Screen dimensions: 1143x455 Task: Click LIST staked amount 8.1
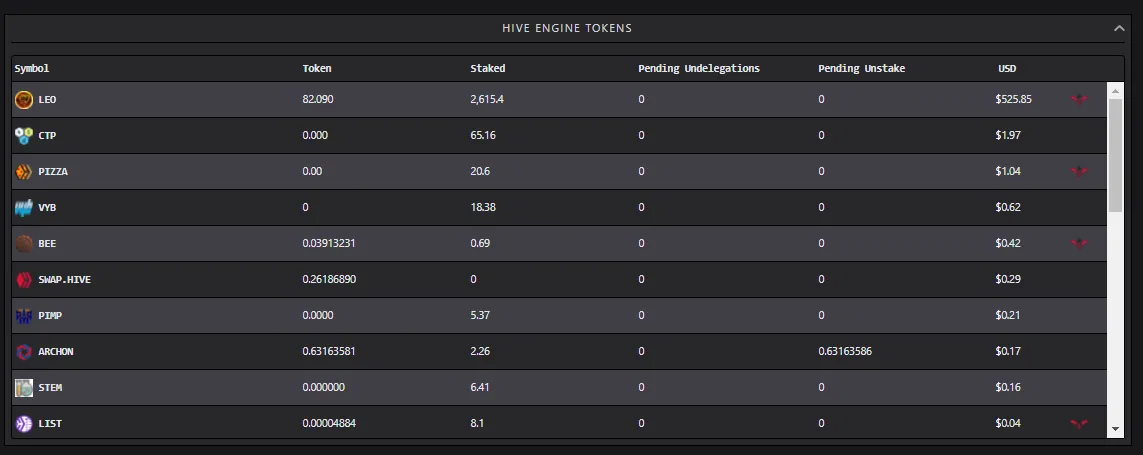coord(477,423)
